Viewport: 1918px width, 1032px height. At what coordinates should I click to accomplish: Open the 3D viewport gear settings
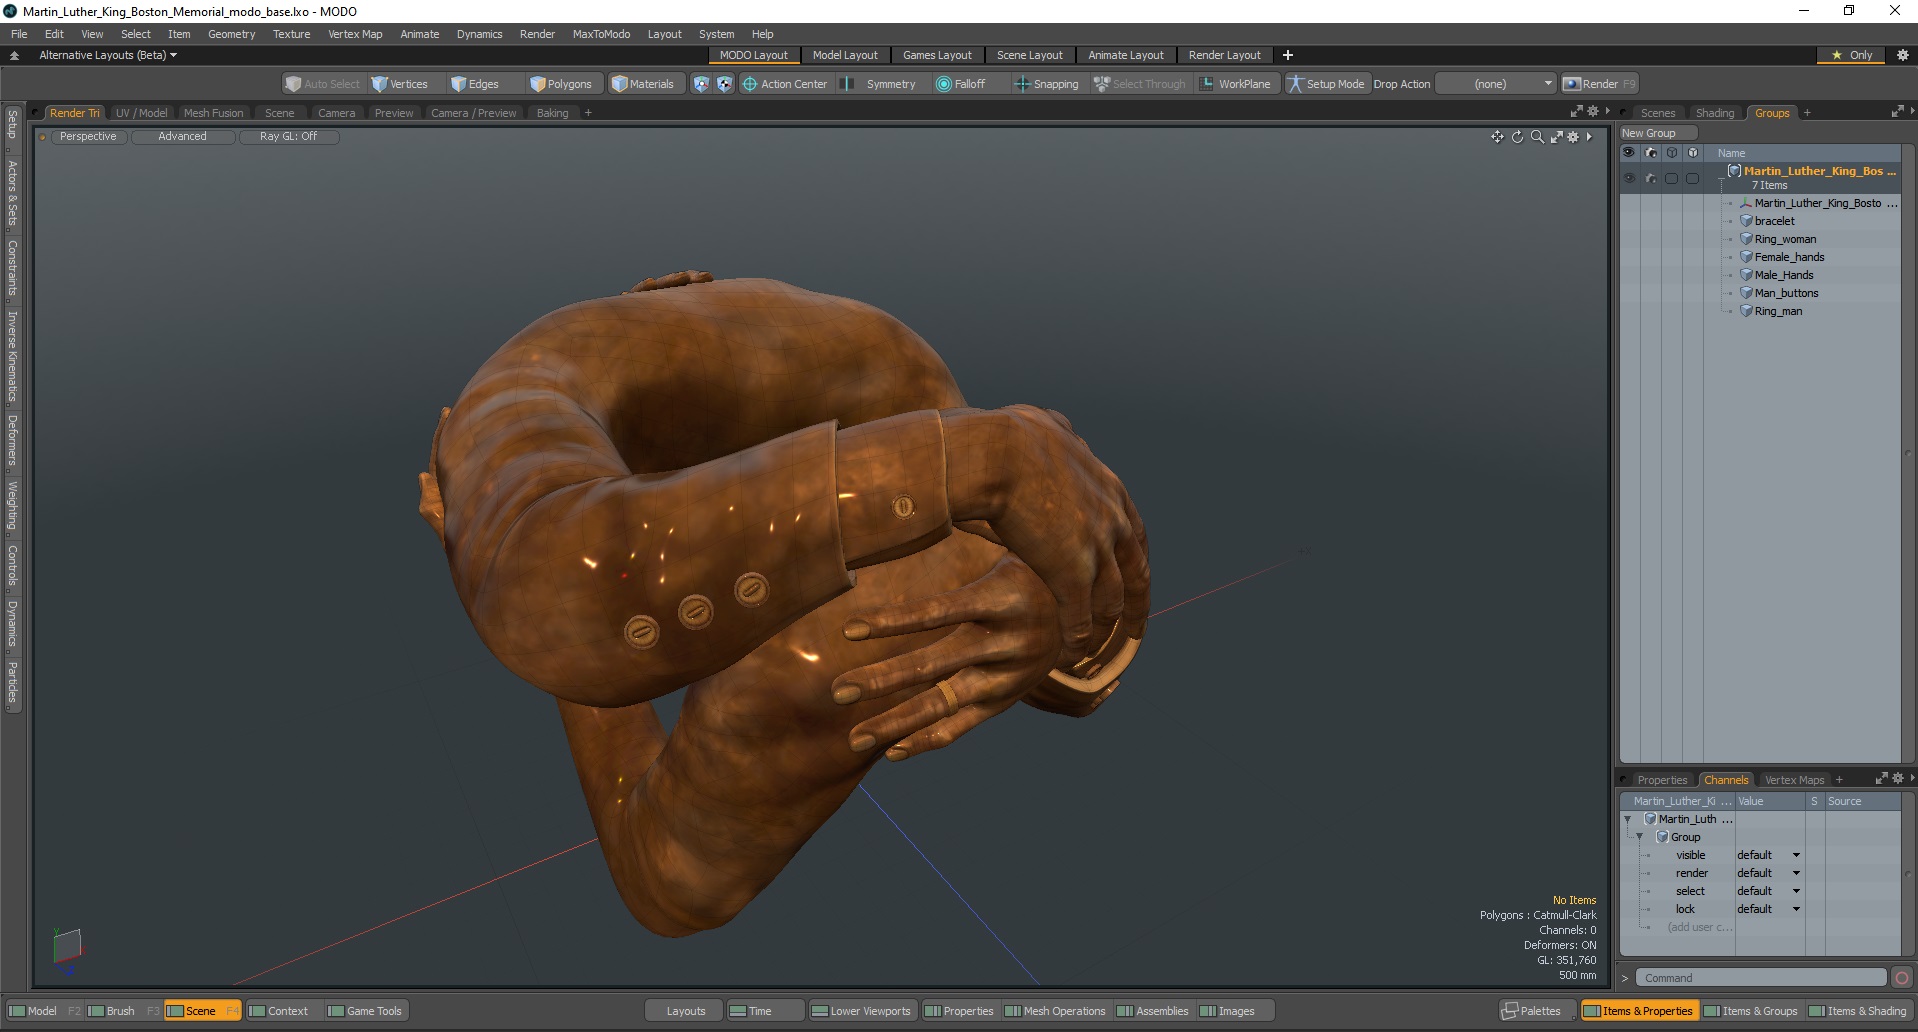click(x=1573, y=137)
